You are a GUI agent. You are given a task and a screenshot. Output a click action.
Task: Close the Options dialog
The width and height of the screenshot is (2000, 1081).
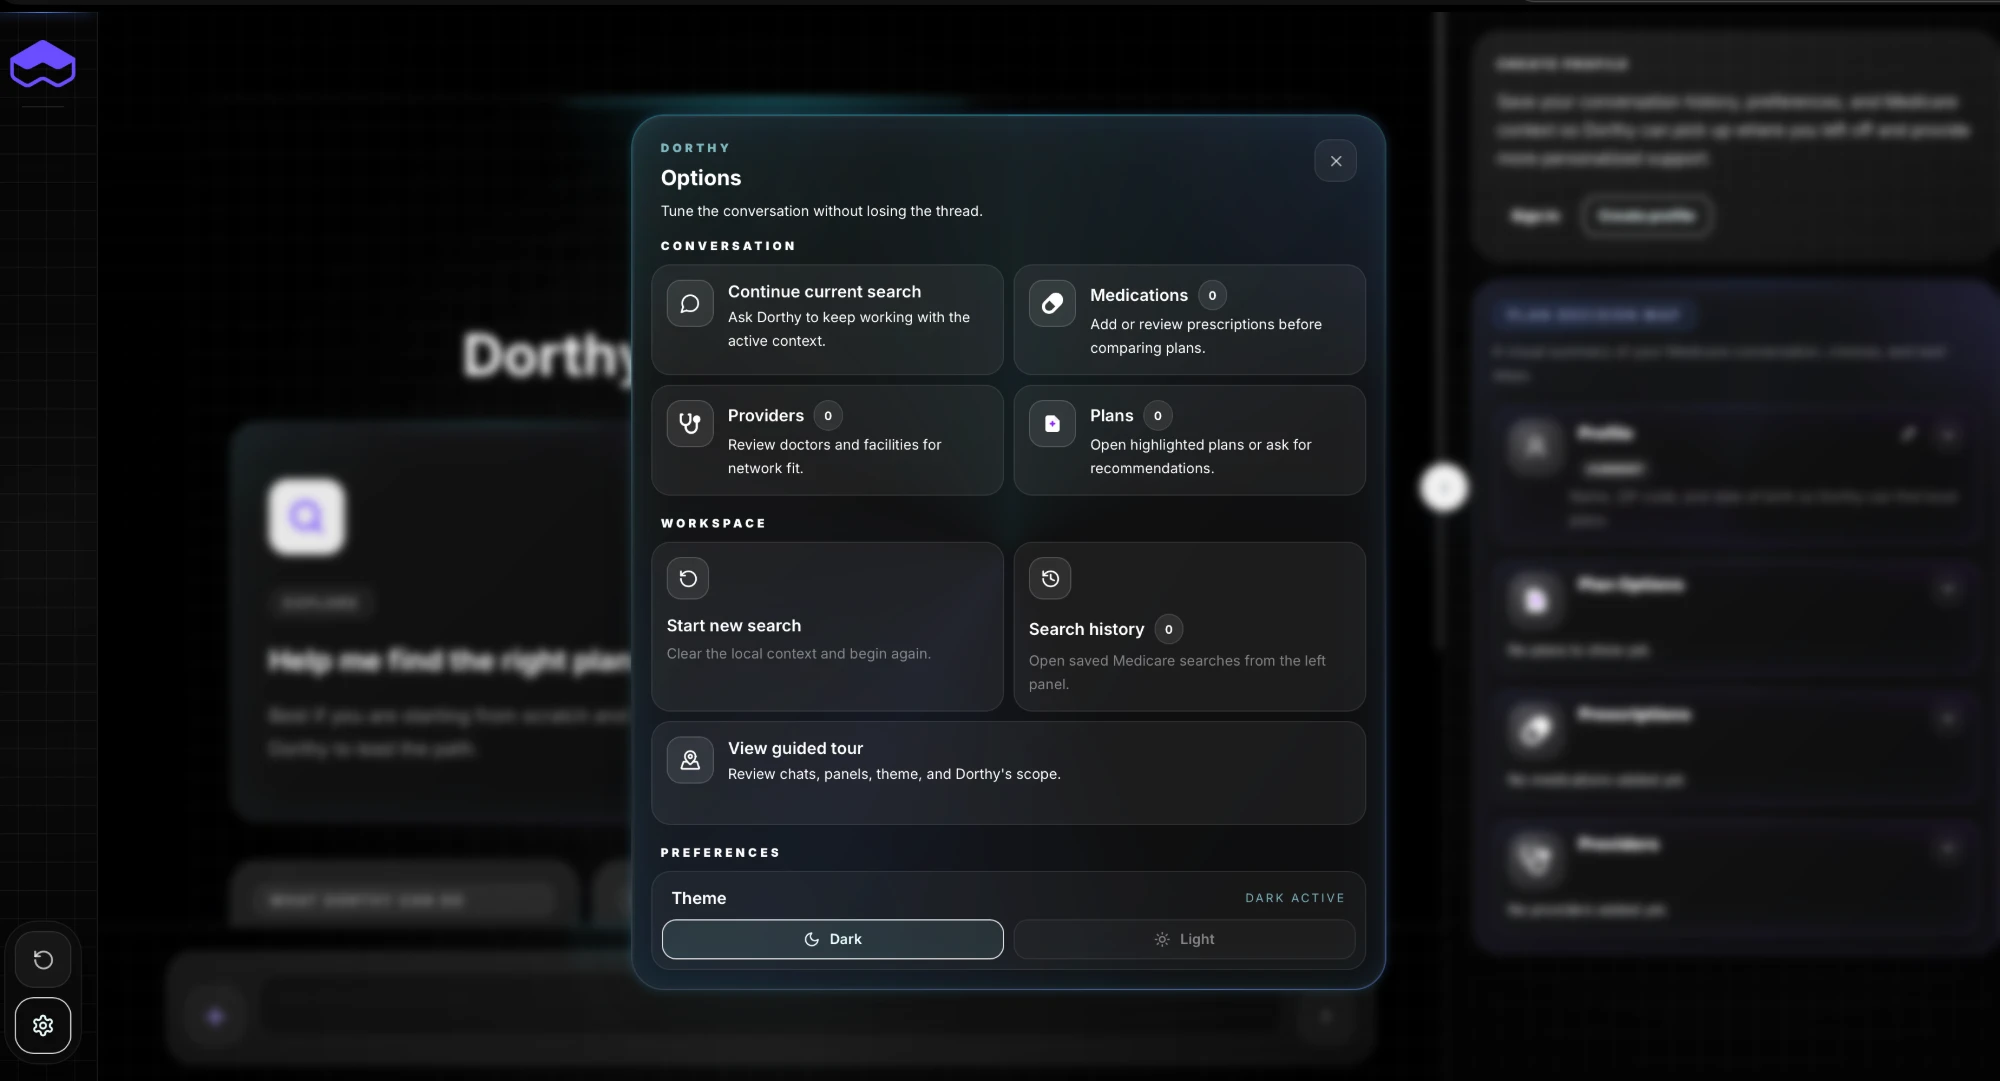coord(1335,161)
